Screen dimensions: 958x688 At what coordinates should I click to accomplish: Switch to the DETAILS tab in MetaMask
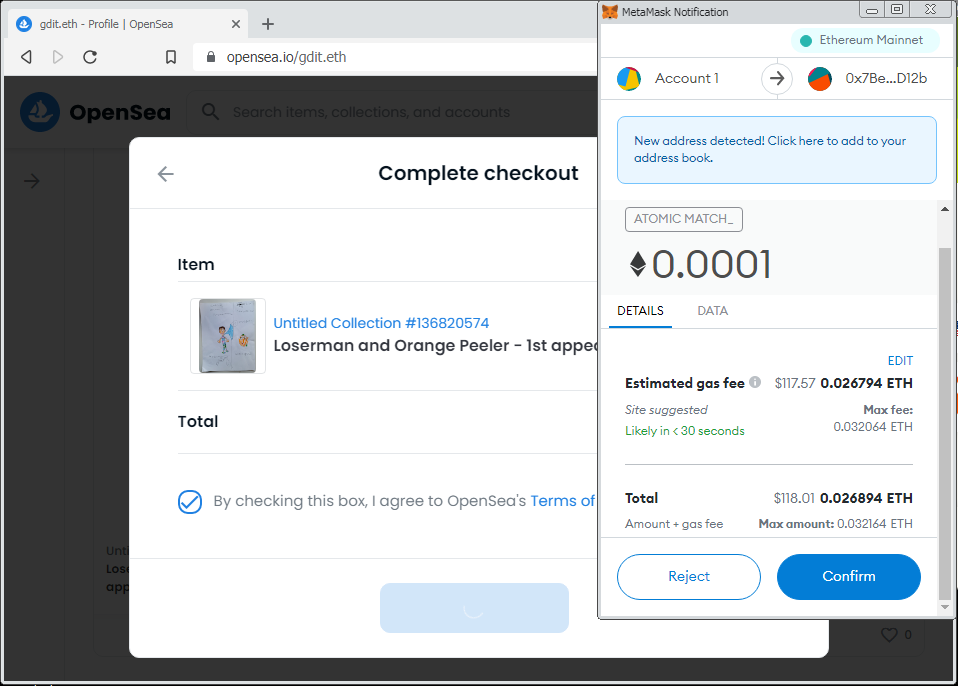pyautogui.click(x=640, y=311)
